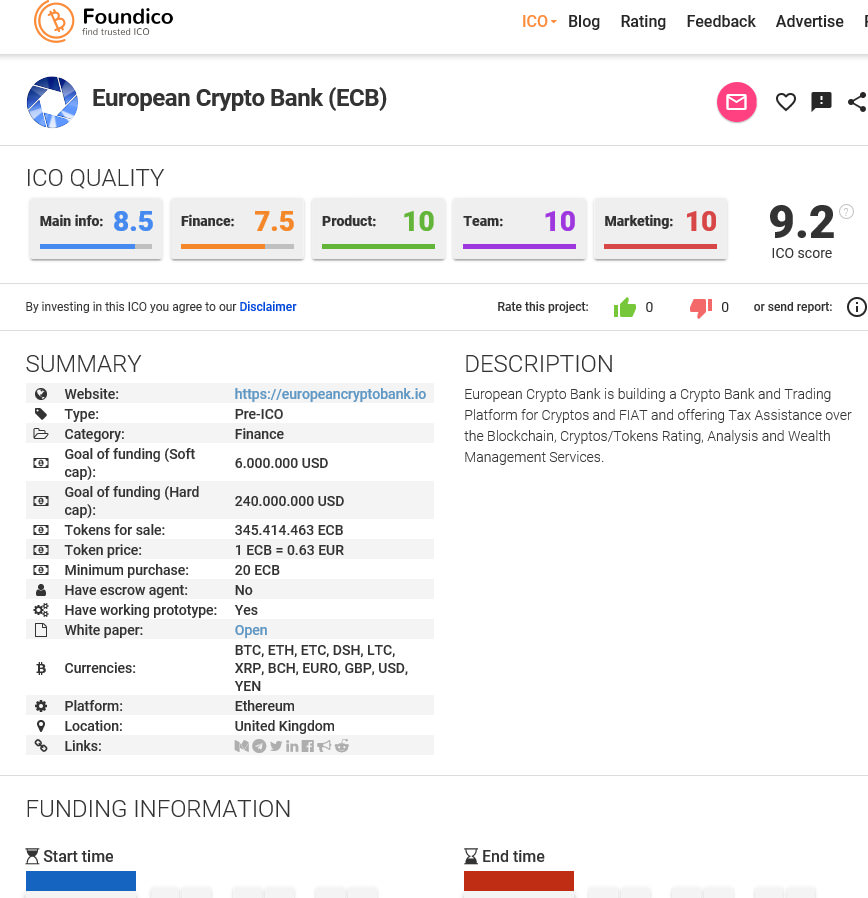The image size is (868, 898).
Task: Open the Telegram link icon
Action: click(x=259, y=746)
